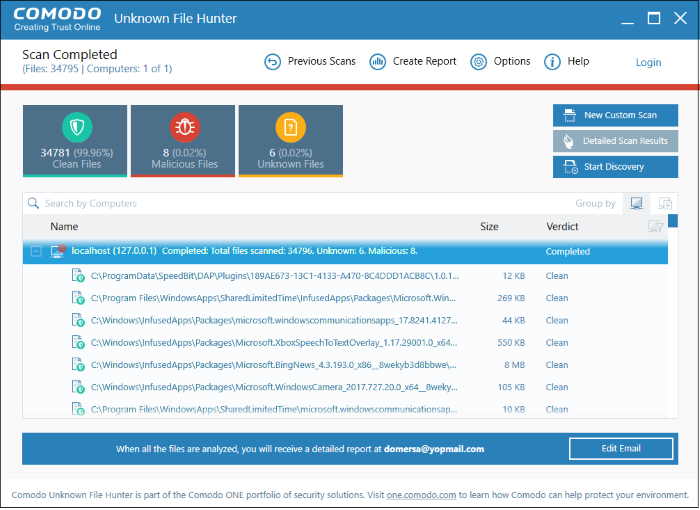Sort by the Verdict column header

click(x=562, y=226)
